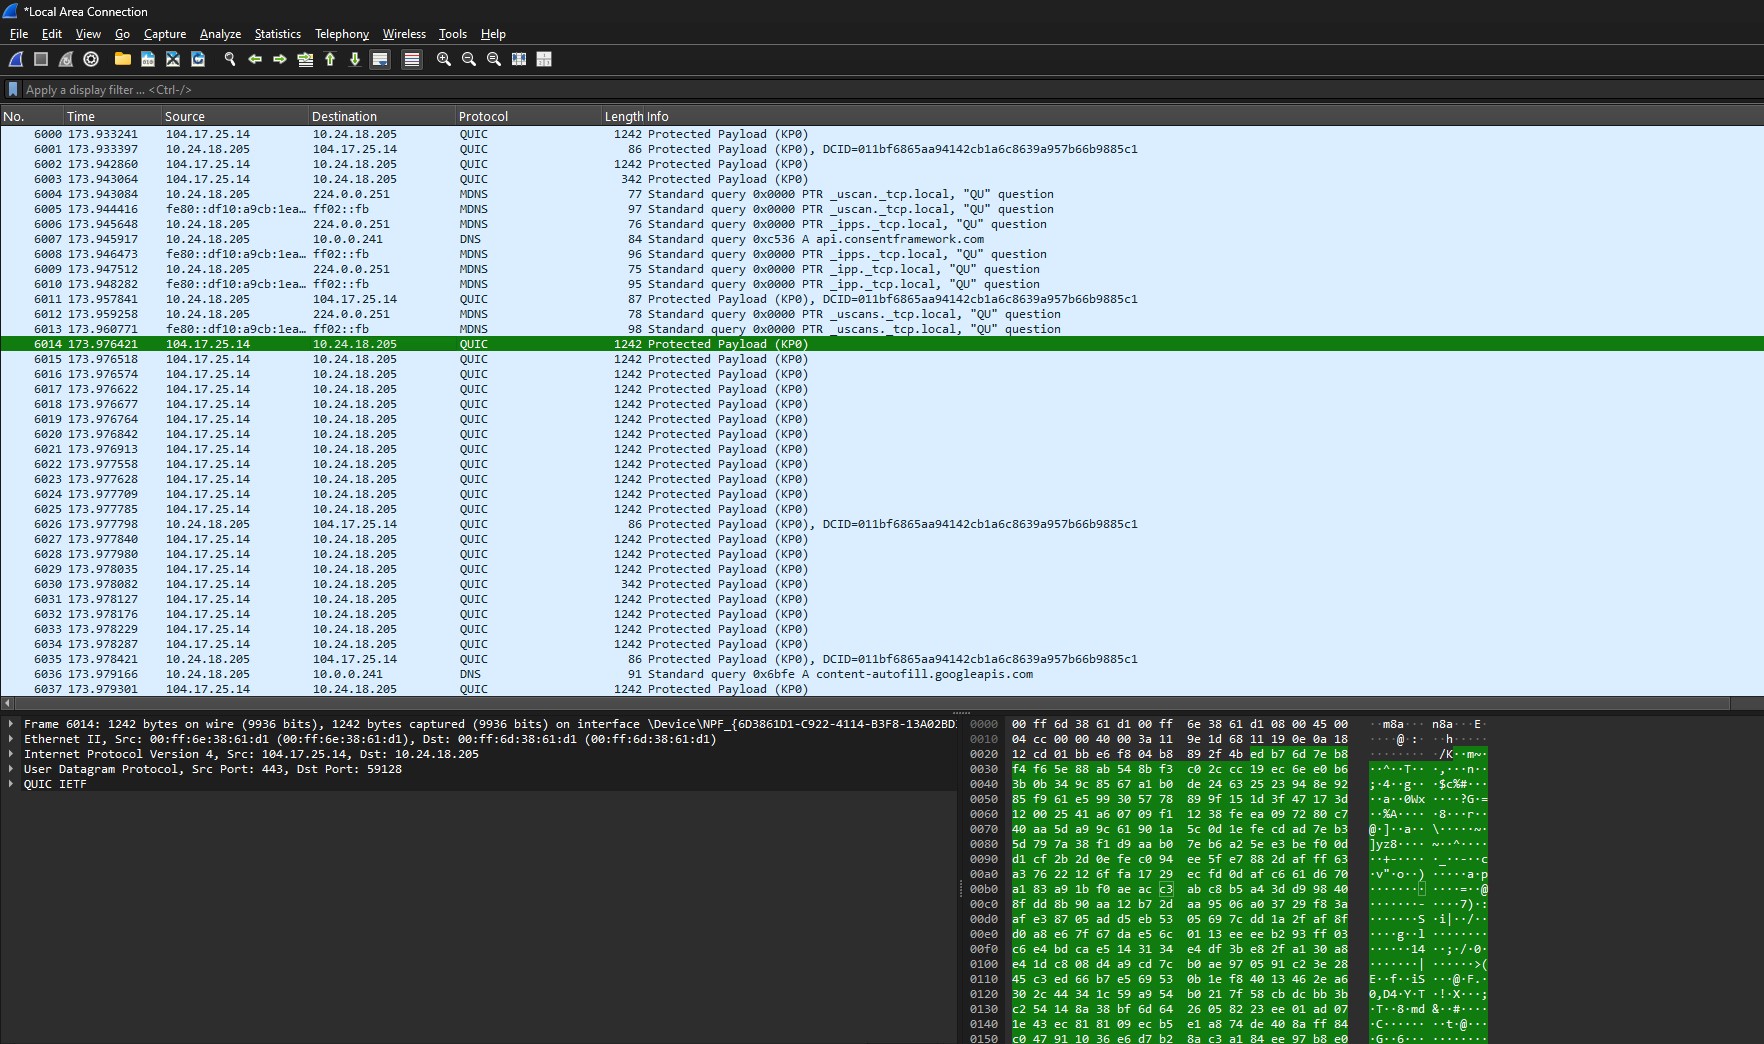
Task: Open the Statistics menu
Action: [277, 33]
